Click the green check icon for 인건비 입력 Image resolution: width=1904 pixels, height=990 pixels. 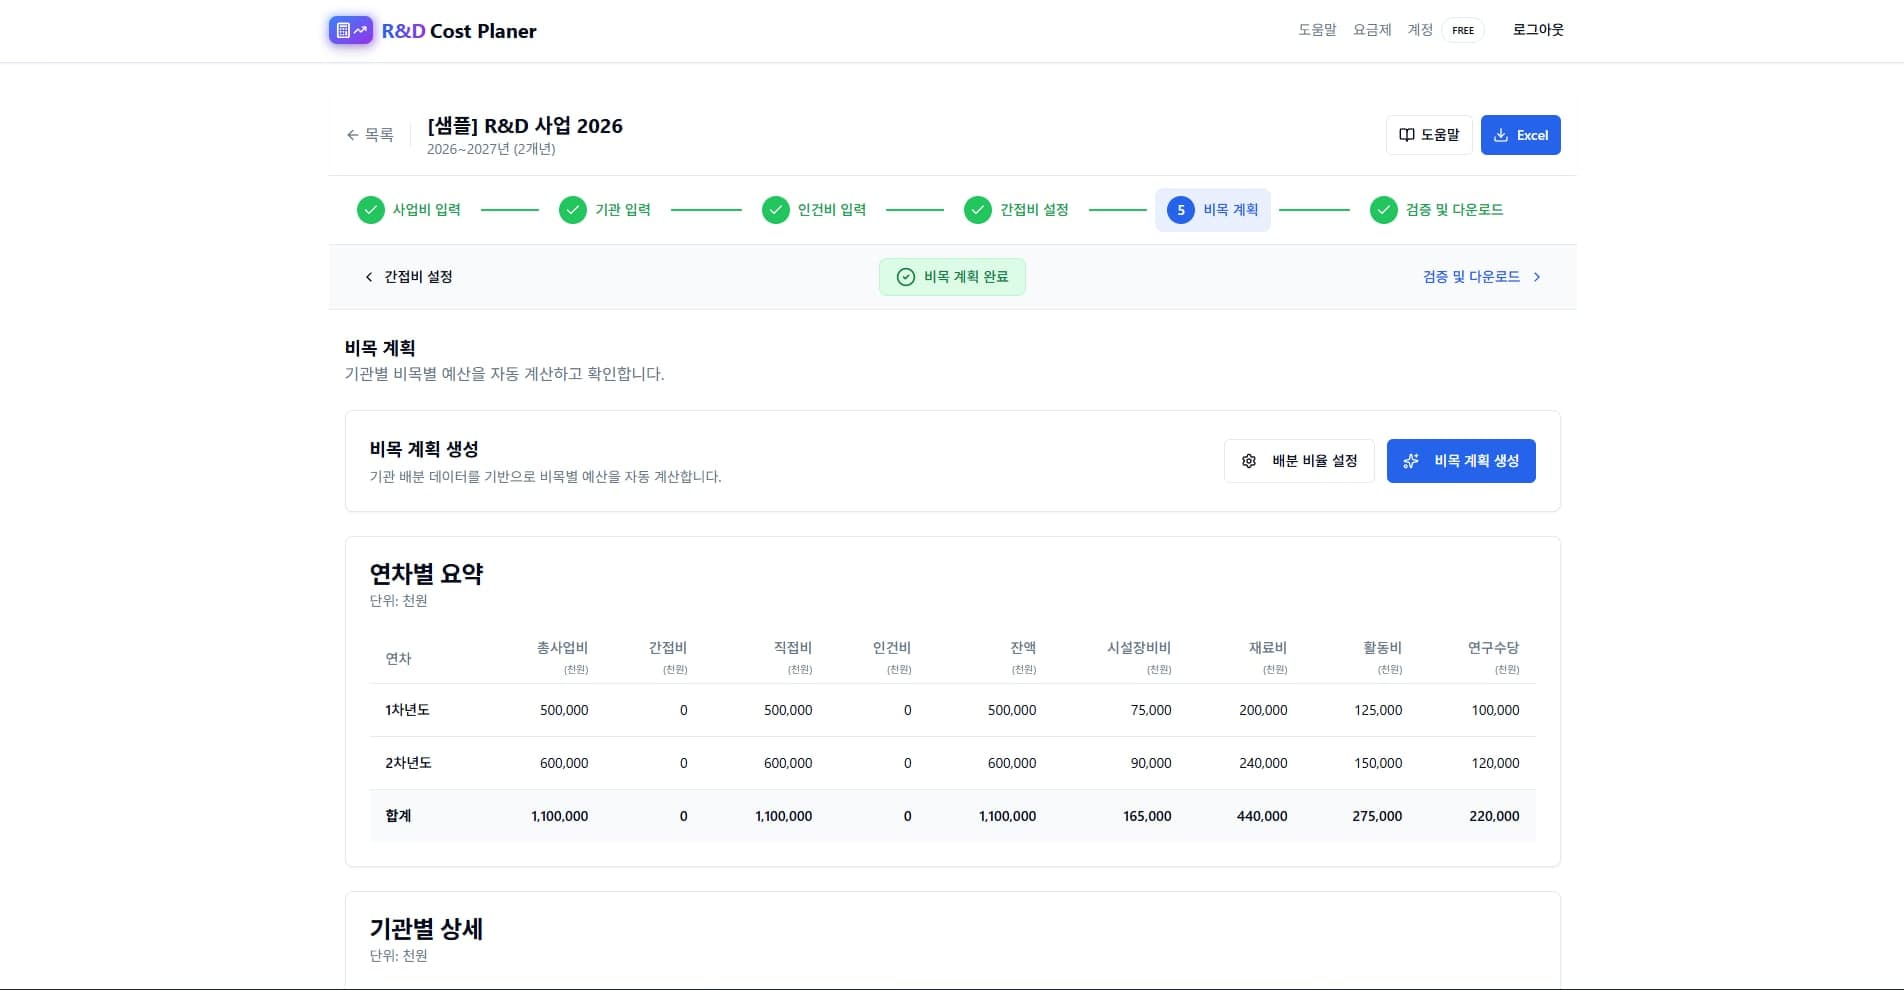coord(776,210)
